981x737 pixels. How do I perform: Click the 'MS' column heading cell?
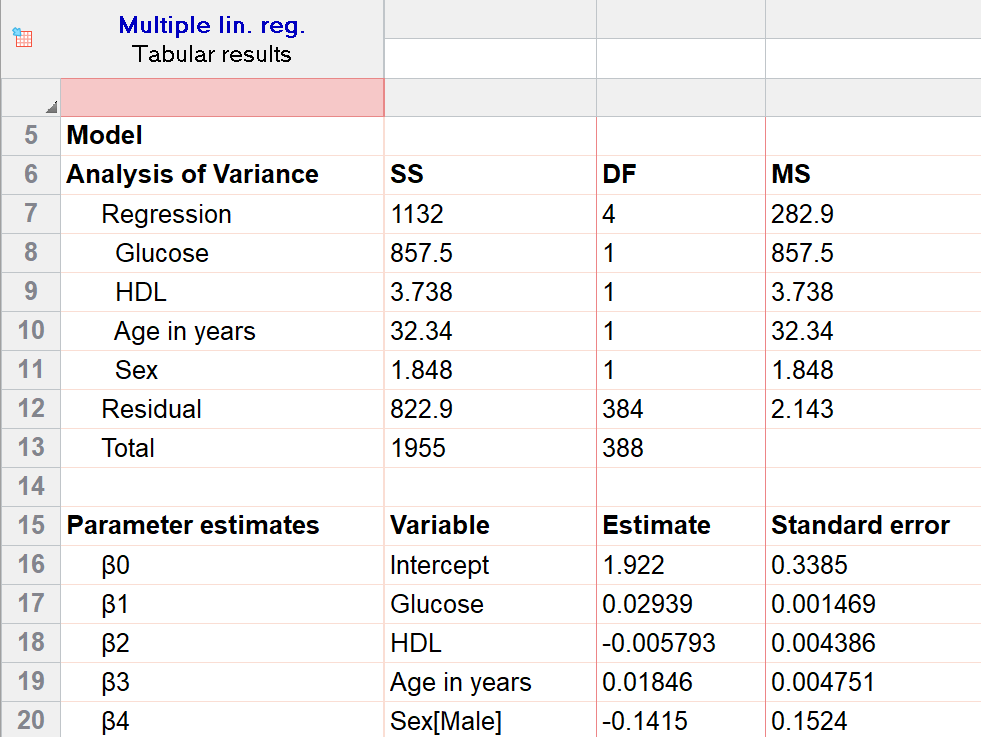coord(791,174)
